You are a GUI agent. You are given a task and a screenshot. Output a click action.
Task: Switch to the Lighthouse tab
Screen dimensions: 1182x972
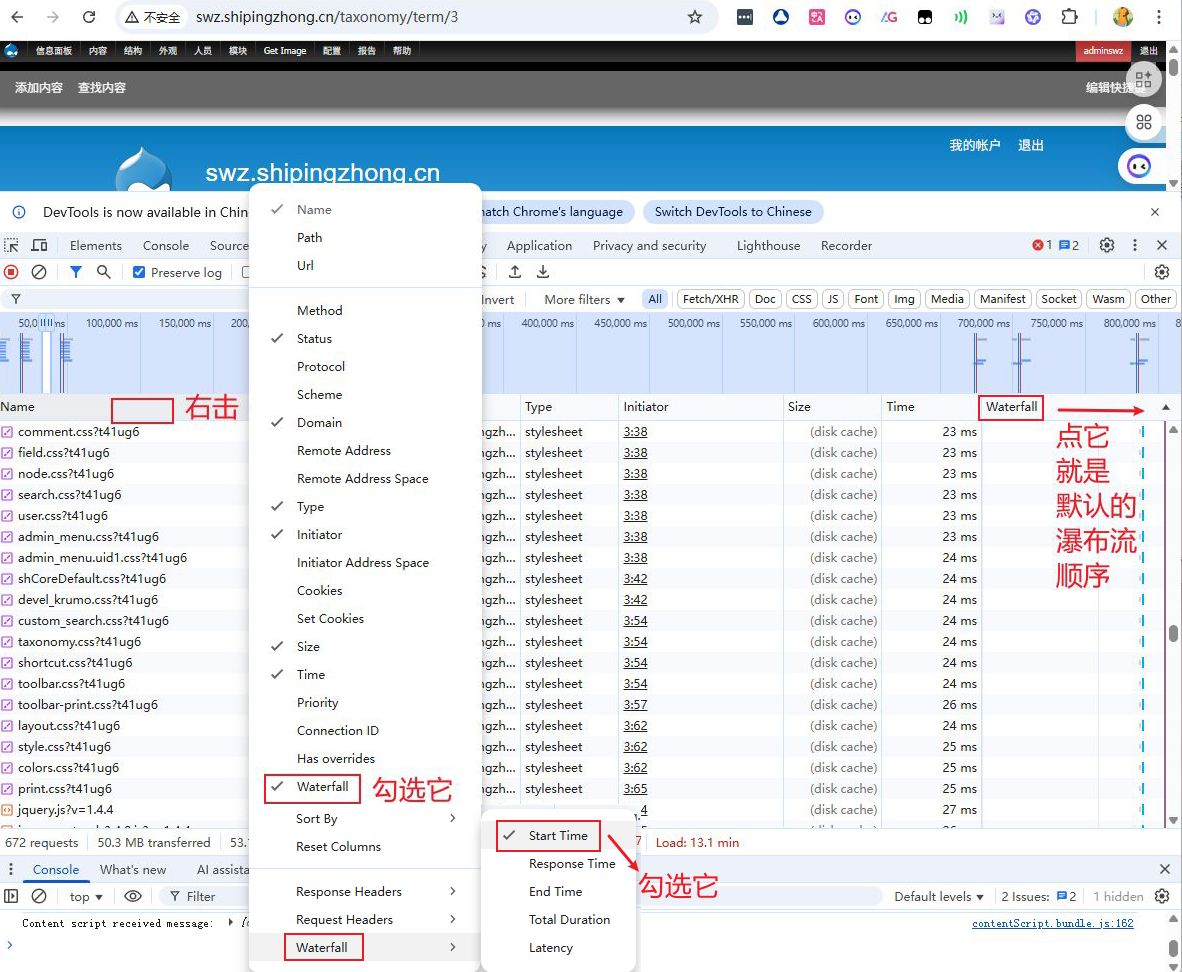[x=768, y=245]
